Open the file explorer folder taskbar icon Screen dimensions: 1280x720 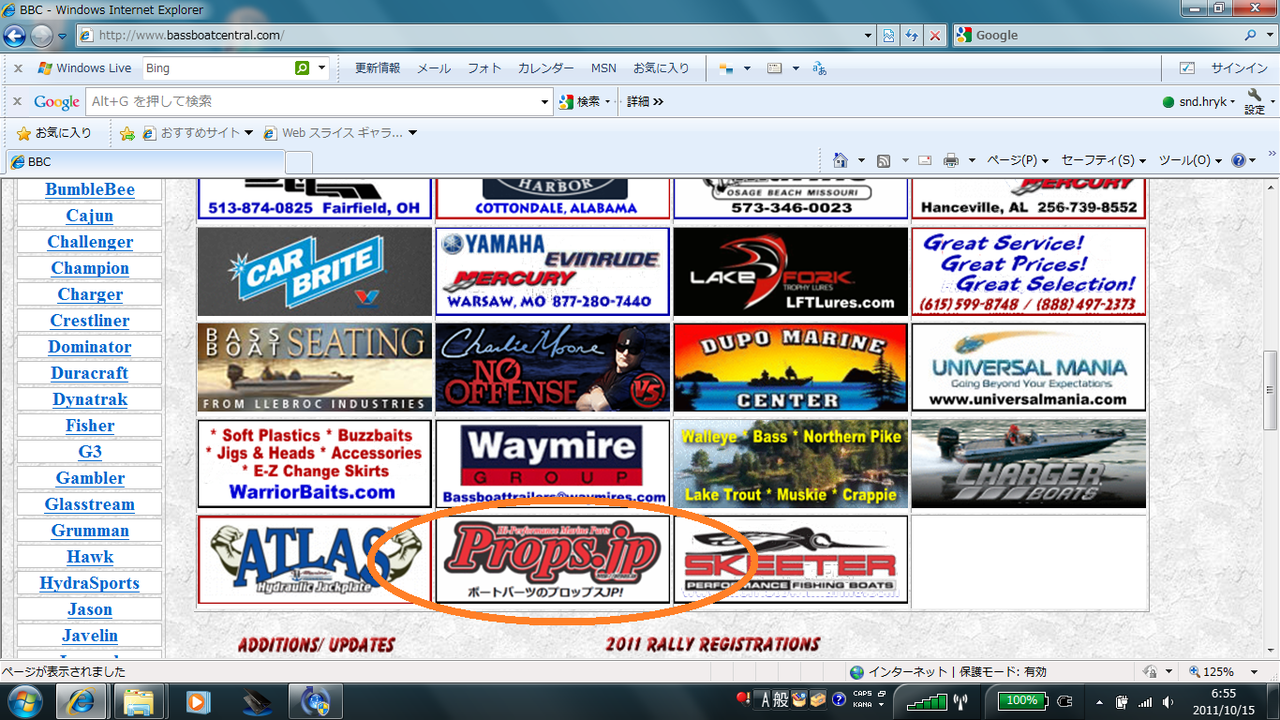[139, 701]
